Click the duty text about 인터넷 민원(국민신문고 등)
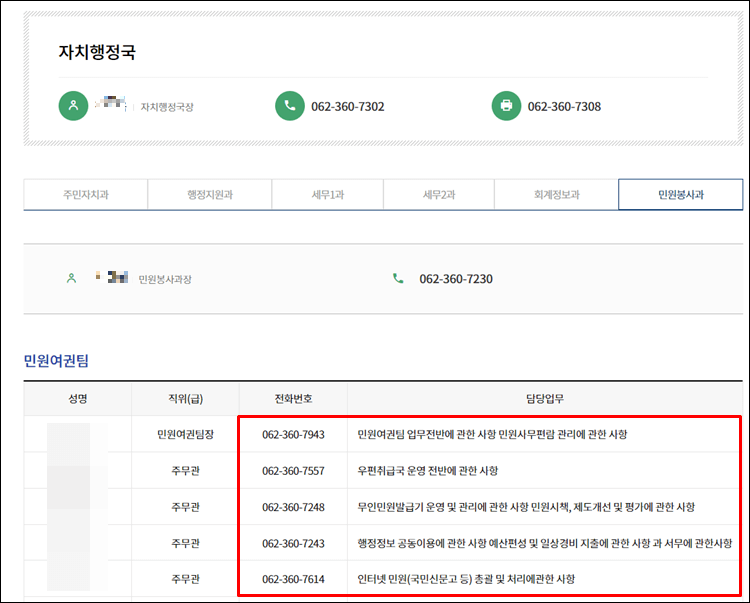 pos(466,580)
